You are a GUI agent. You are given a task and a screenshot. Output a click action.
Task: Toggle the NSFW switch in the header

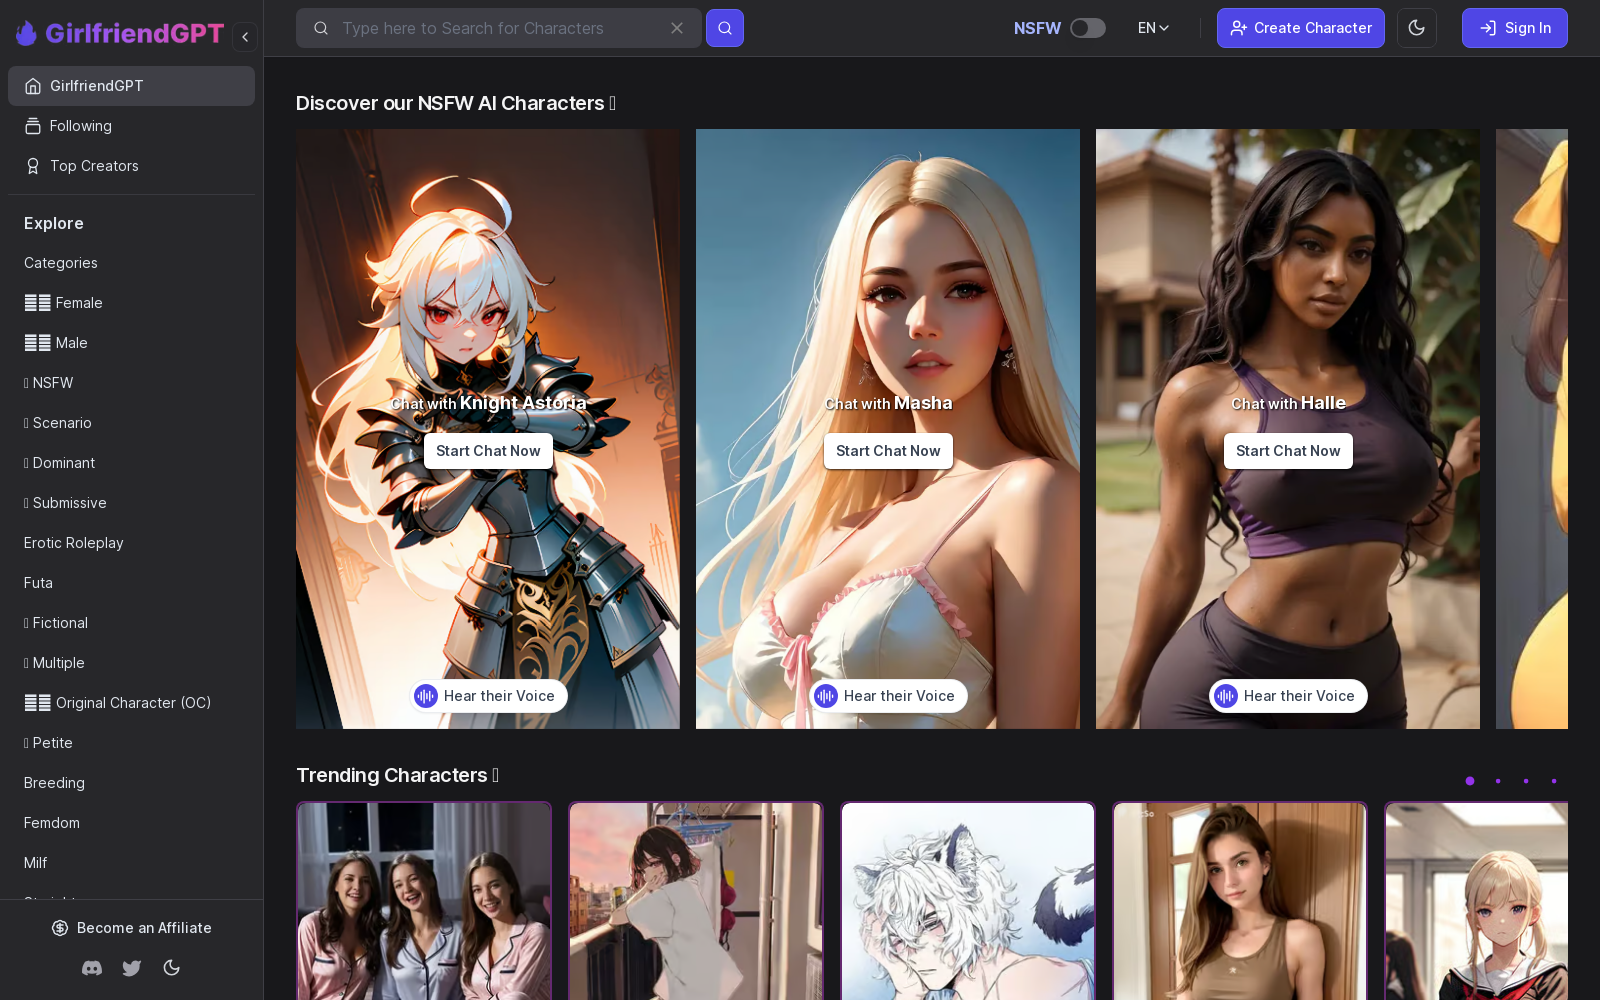(1088, 28)
